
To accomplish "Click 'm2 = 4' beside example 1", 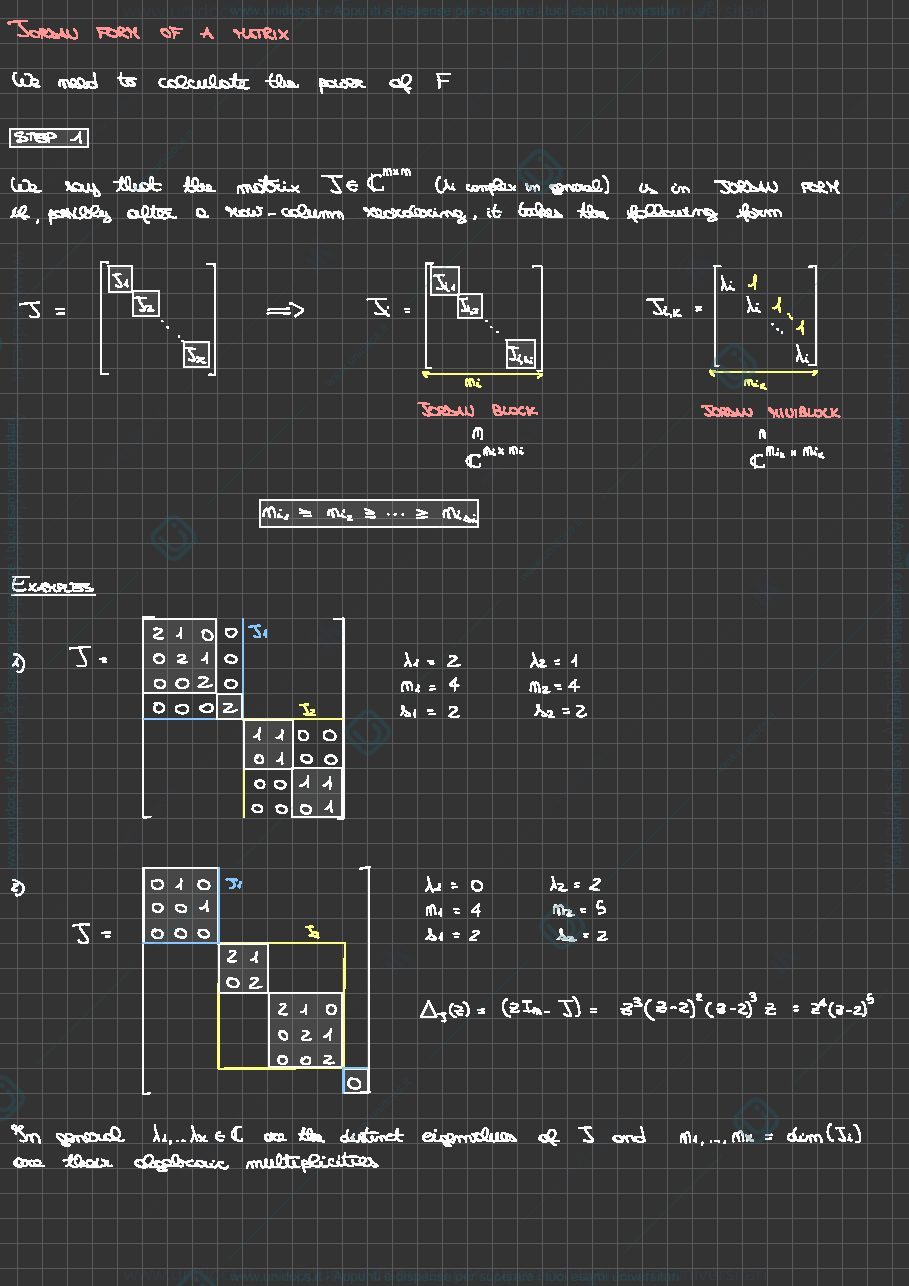I will point(555,686).
